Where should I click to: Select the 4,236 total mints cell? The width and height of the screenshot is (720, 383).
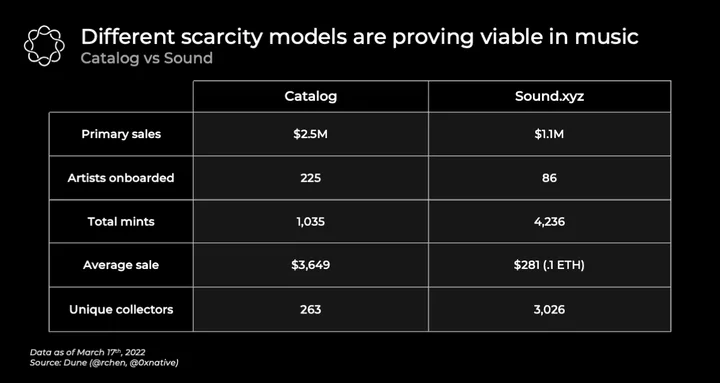(x=550, y=222)
